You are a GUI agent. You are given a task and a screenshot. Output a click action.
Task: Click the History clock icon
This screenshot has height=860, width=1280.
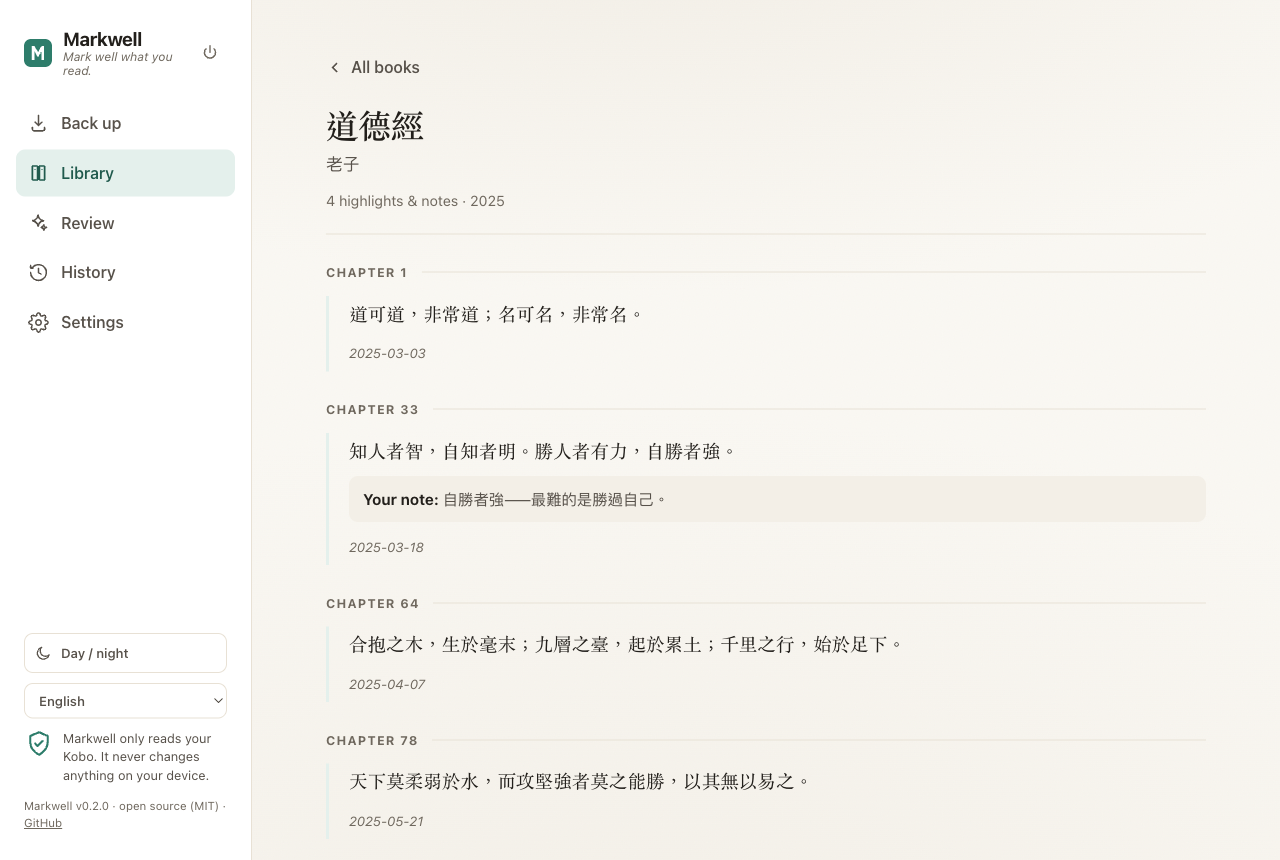click(38, 272)
